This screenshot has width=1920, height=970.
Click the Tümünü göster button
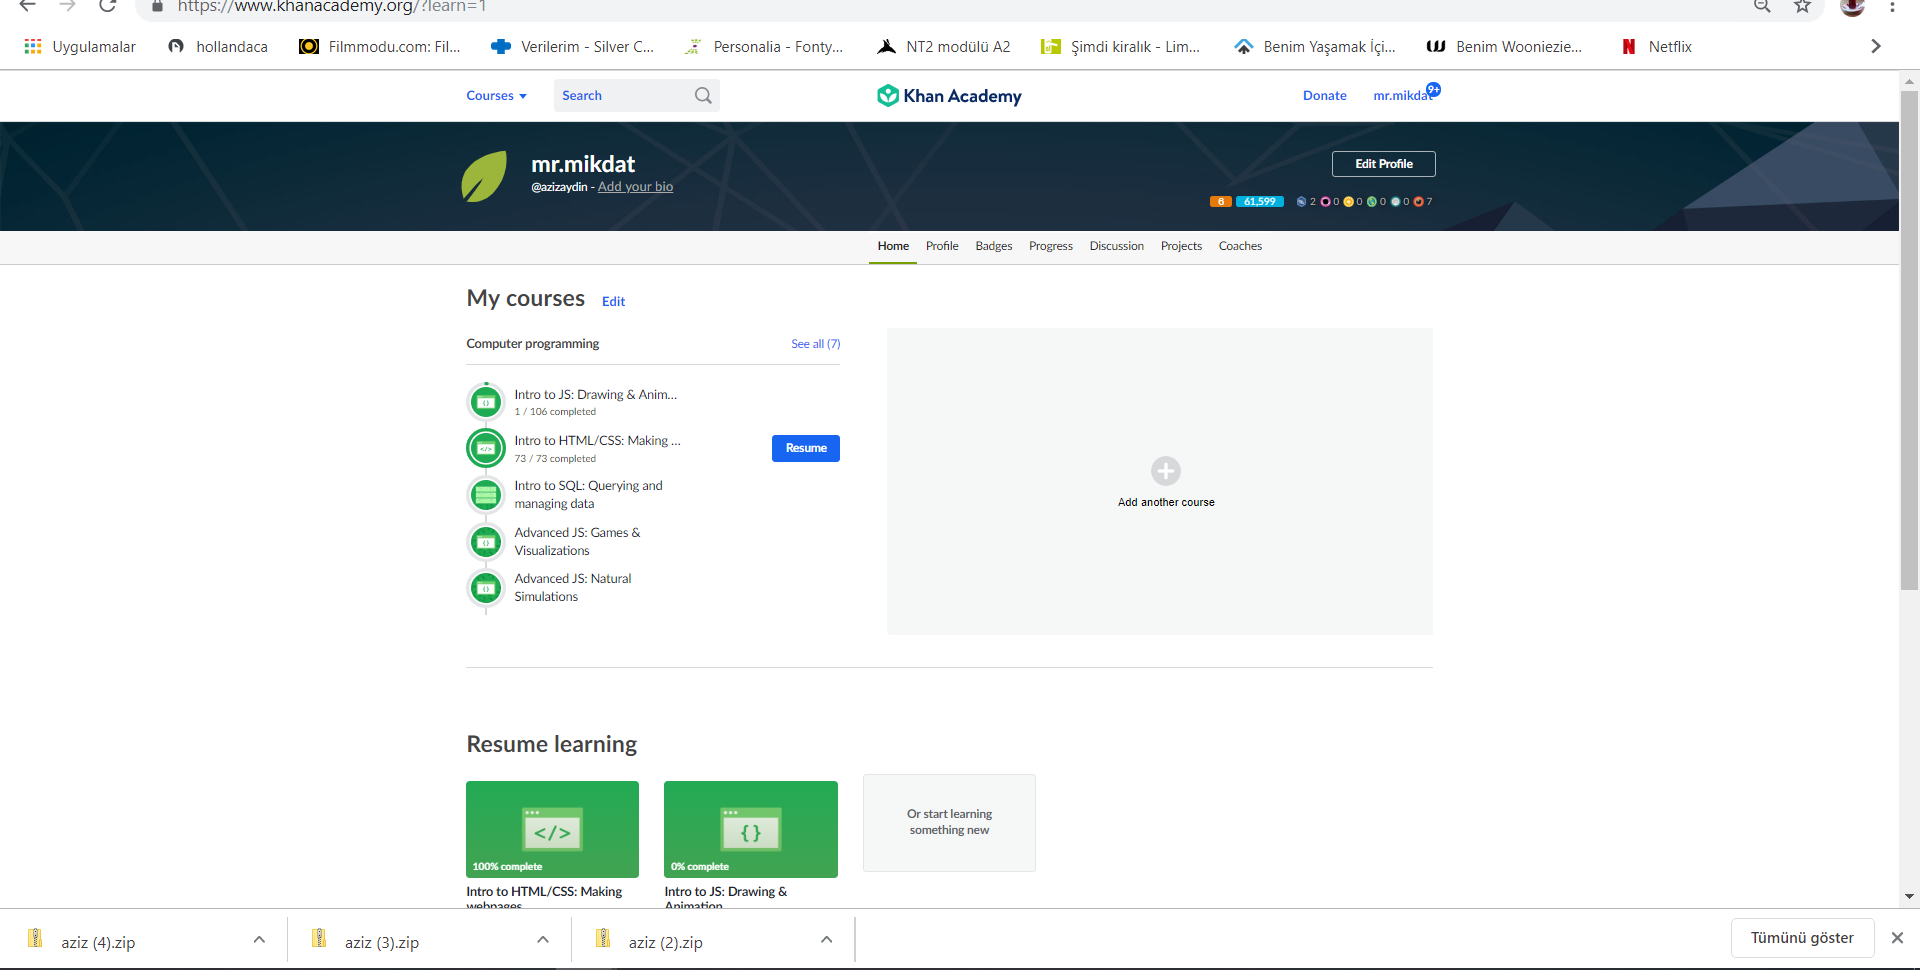[x=1802, y=938]
